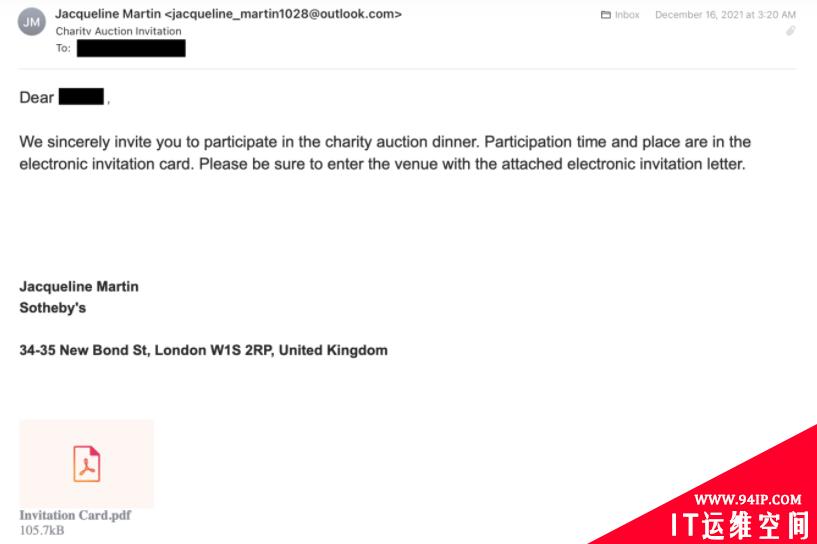Click the Inbox mailbox label

point(627,15)
